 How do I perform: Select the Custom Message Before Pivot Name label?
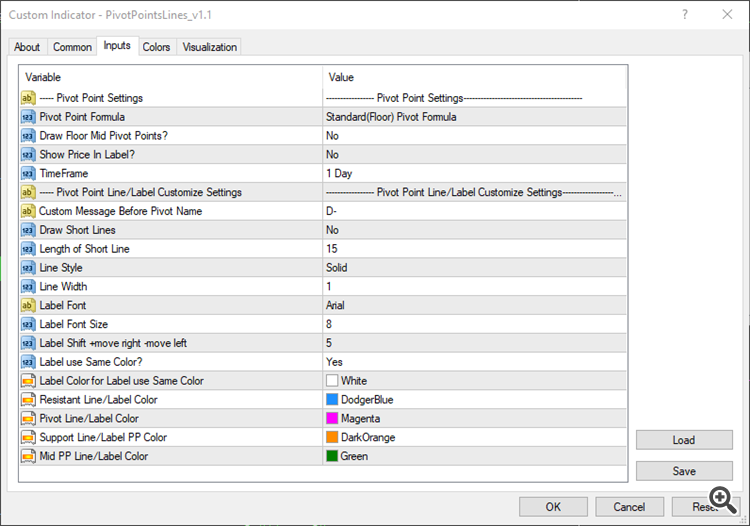coord(121,211)
